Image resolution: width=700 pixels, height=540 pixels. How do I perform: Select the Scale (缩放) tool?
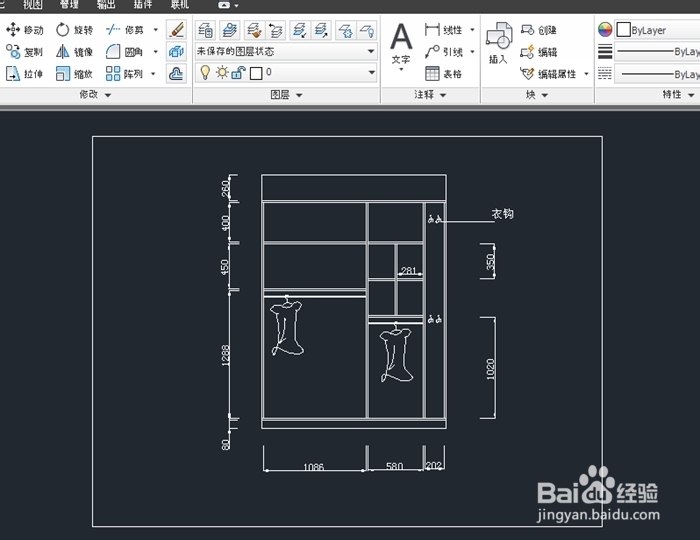pos(75,74)
